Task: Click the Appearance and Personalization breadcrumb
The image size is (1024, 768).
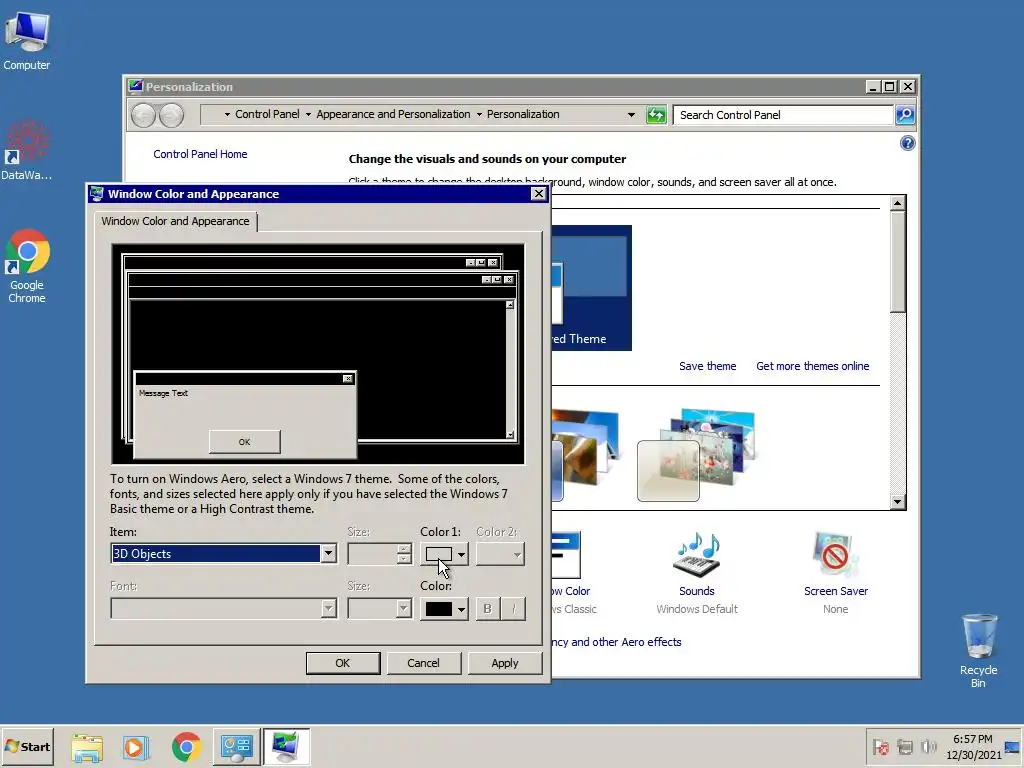Action: (393, 114)
